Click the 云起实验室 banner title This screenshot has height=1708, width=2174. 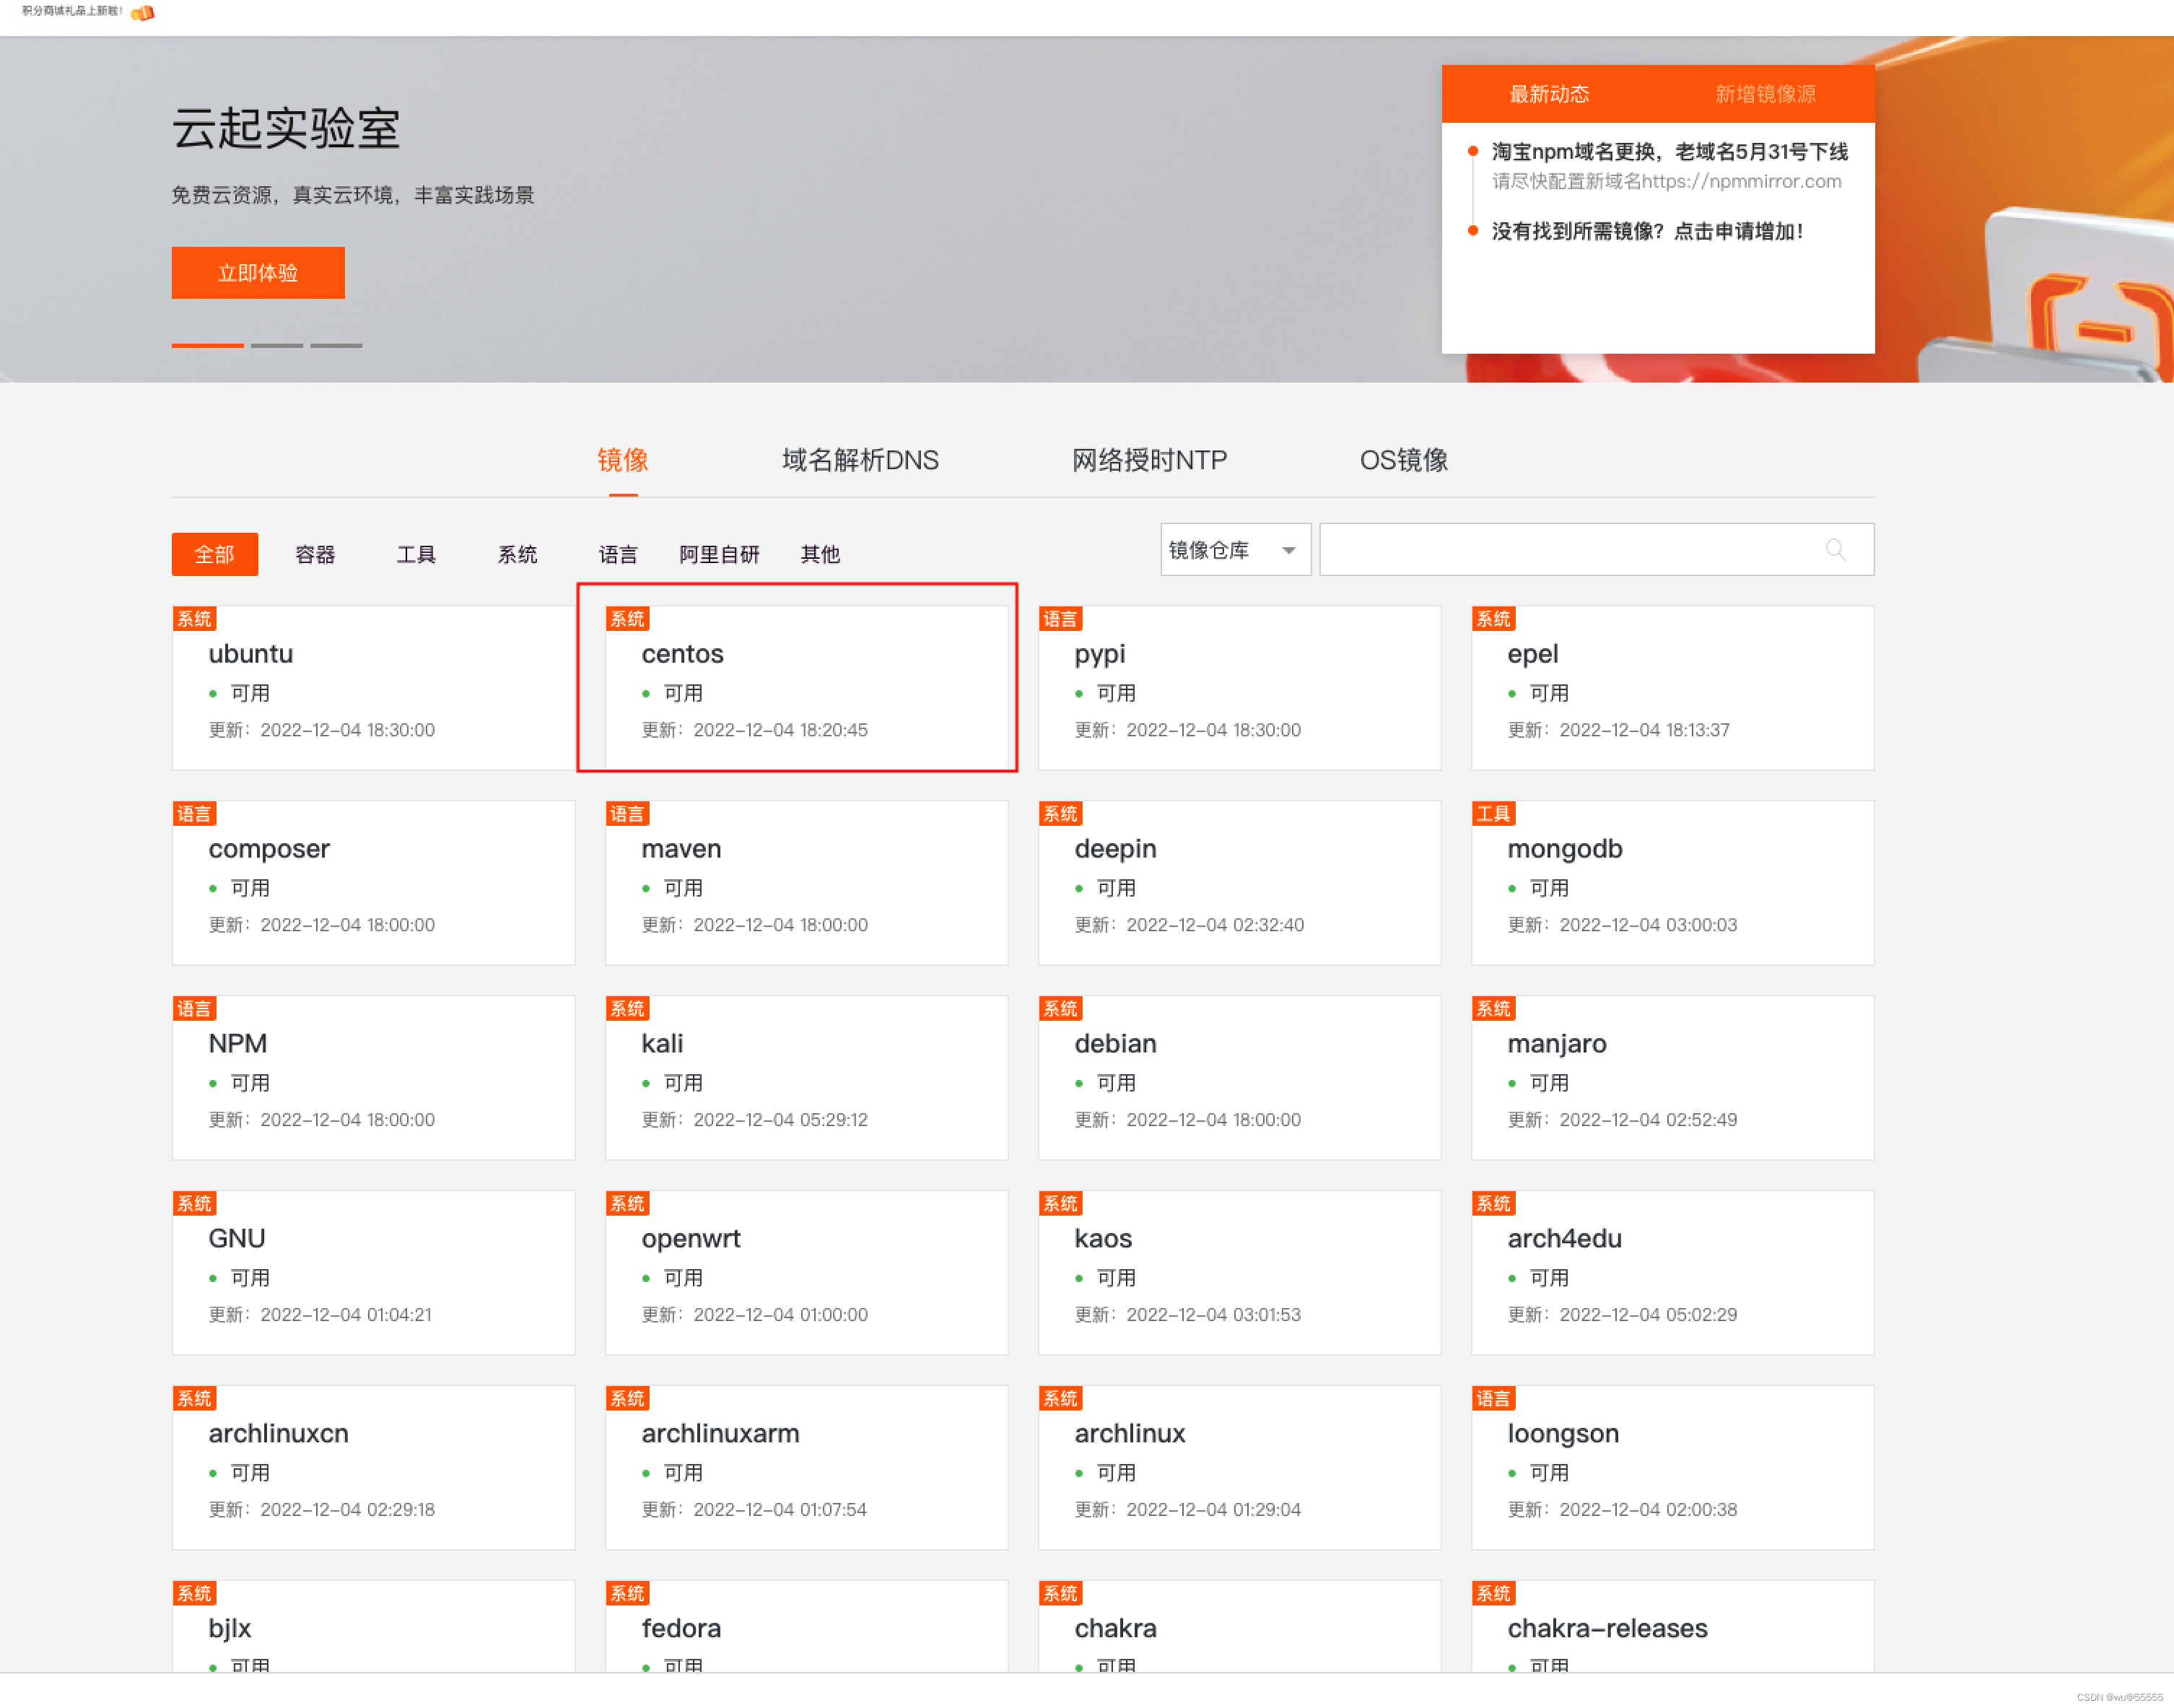[286, 129]
